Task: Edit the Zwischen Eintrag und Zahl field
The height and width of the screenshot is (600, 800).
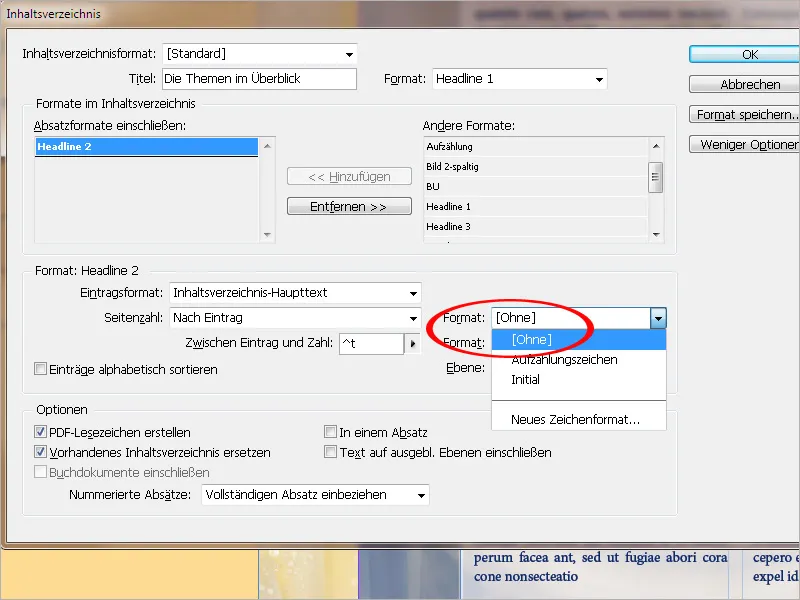Action: click(371, 343)
